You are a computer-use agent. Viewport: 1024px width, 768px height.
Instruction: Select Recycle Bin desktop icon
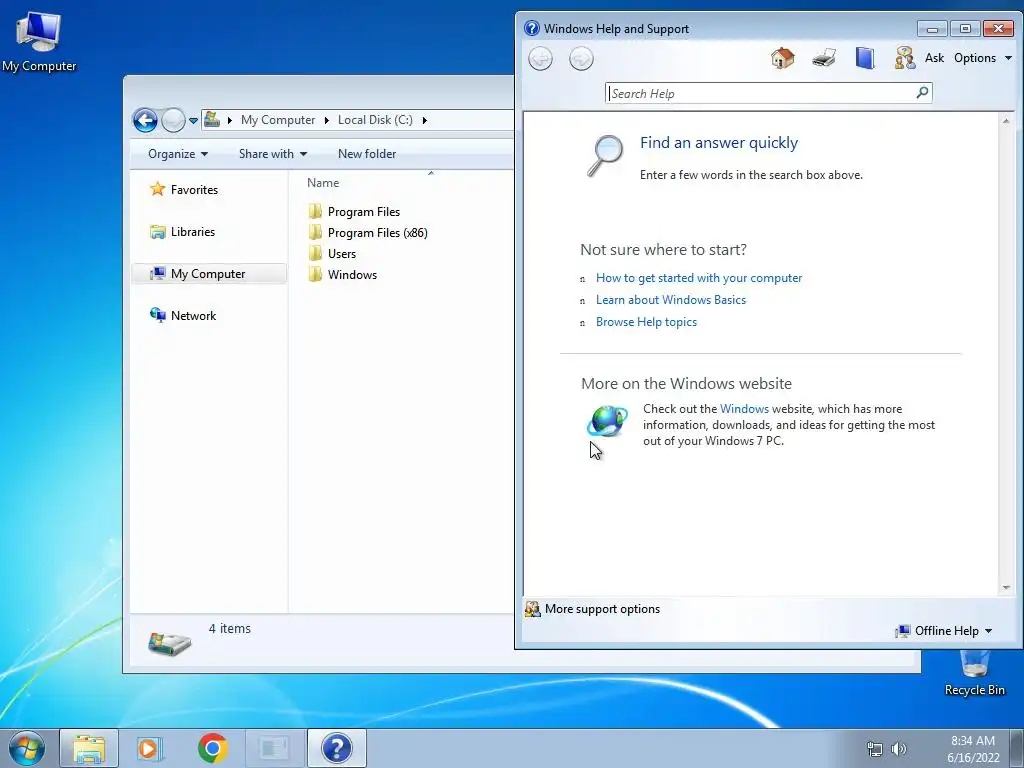point(974,673)
